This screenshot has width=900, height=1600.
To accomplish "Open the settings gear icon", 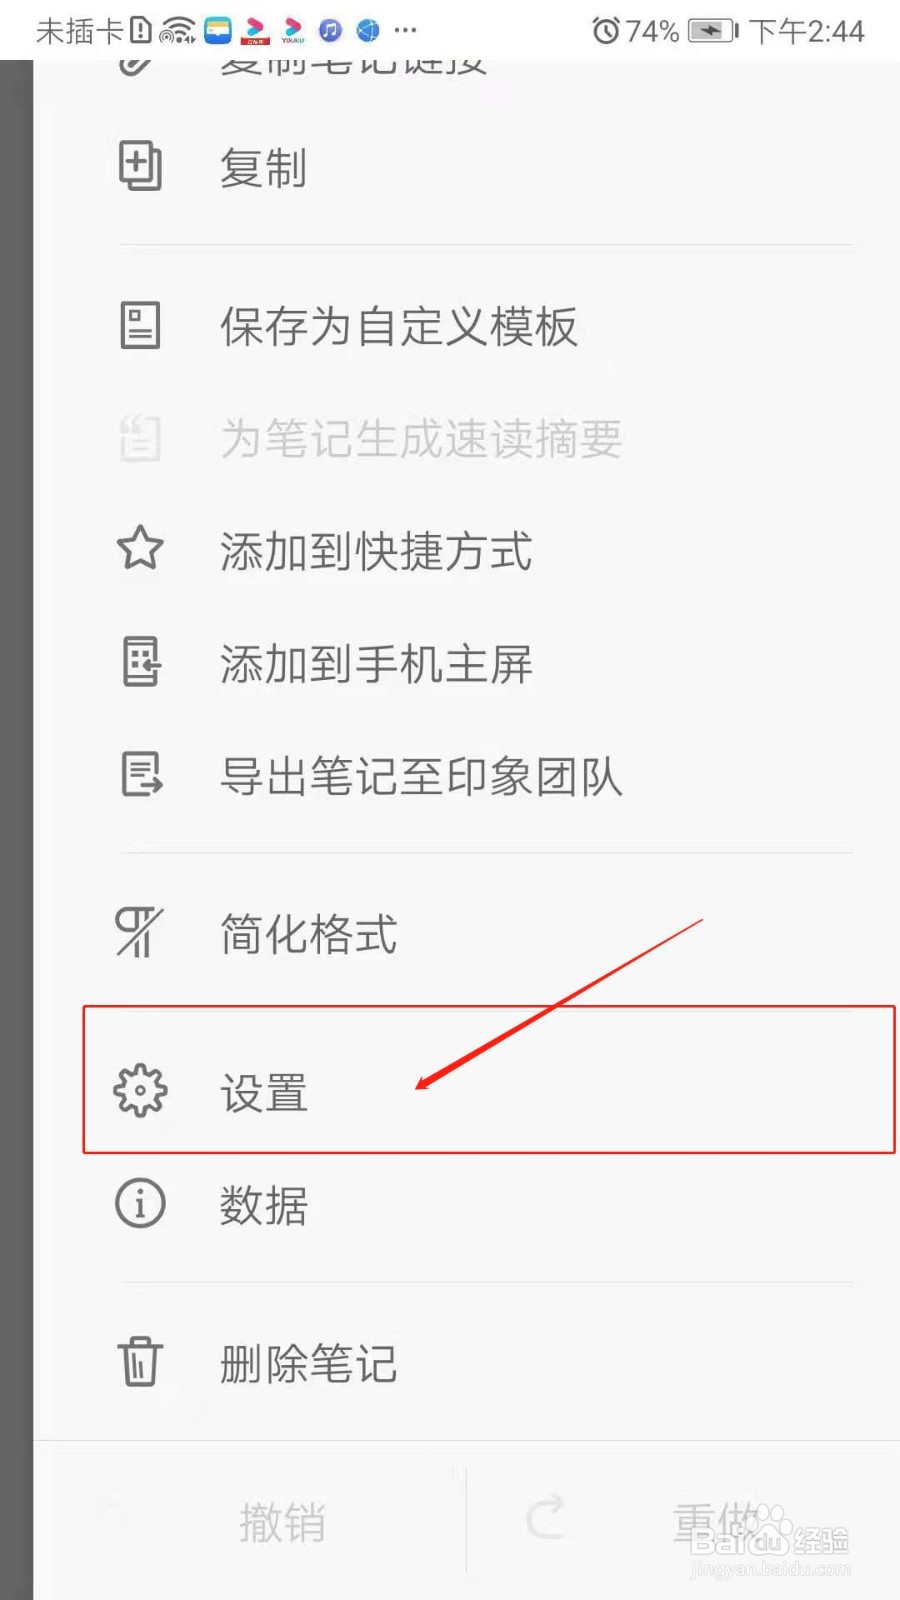I will 140,1091.
